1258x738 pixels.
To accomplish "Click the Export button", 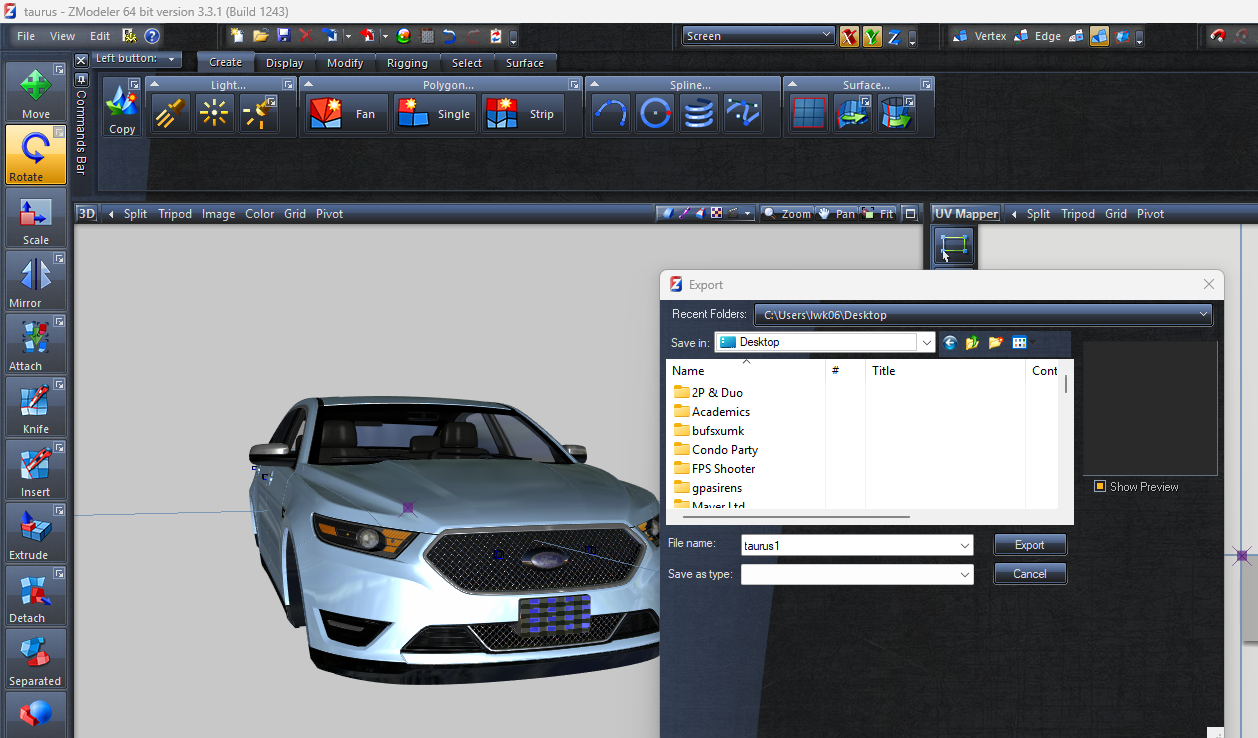I will 1030,545.
